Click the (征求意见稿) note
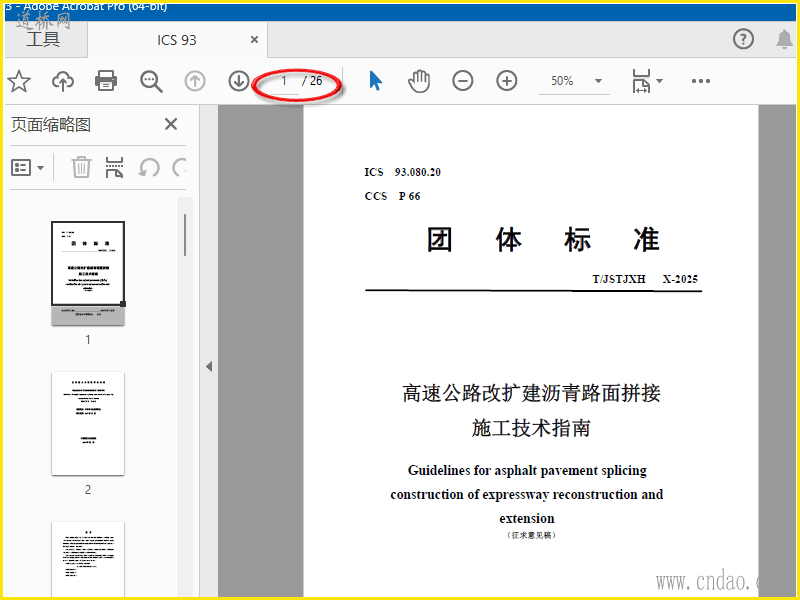Screen dimensions: 800x600 531,535
